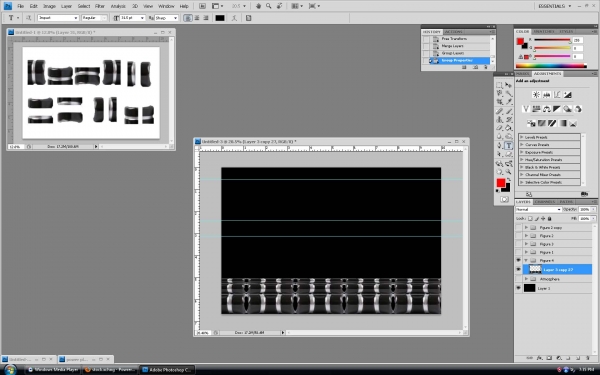Add a Gradient Map adjustment
Viewport: 600px width, 375px height.
coord(562,123)
